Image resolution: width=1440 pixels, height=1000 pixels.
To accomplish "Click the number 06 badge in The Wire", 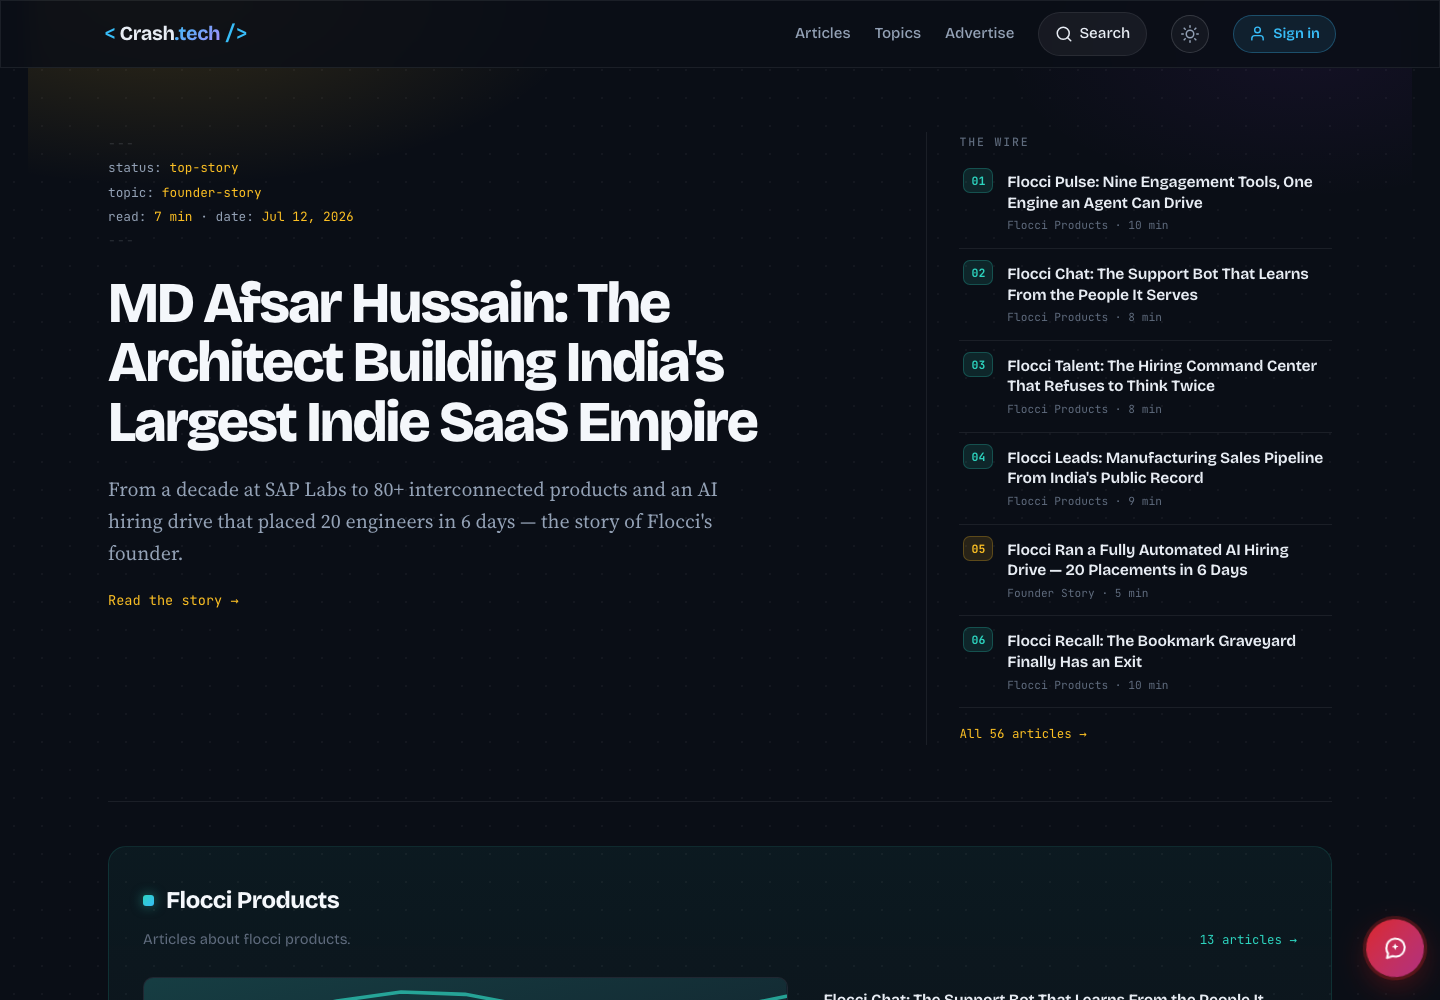I will (x=978, y=640).
